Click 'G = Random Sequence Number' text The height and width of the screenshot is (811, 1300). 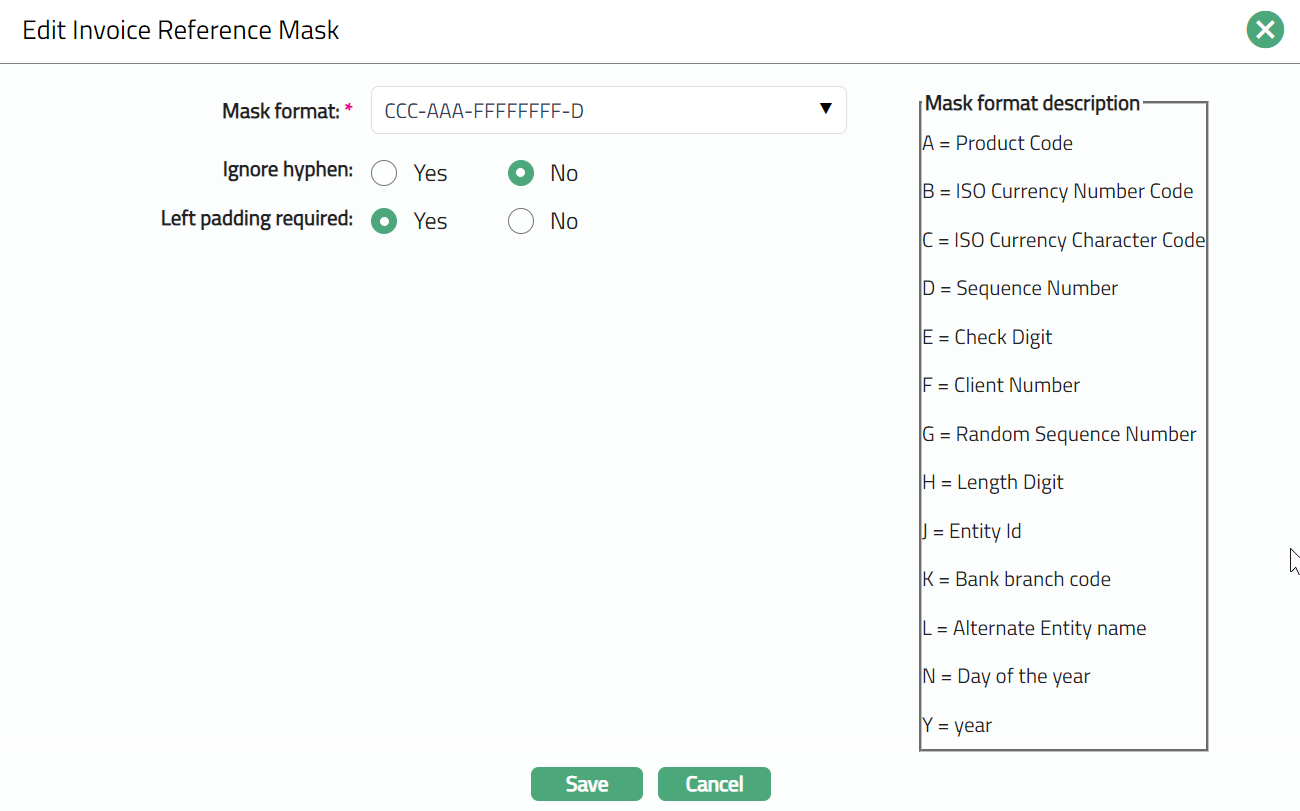point(1059,434)
